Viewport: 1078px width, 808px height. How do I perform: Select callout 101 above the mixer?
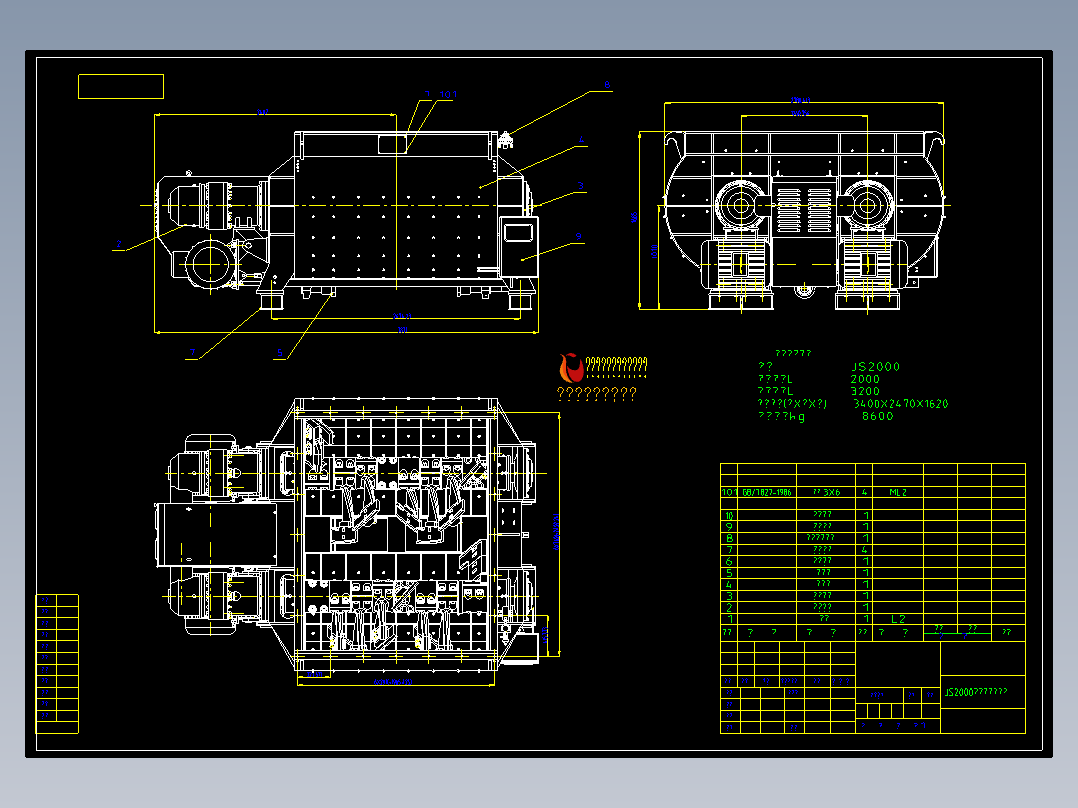(448, 95)
